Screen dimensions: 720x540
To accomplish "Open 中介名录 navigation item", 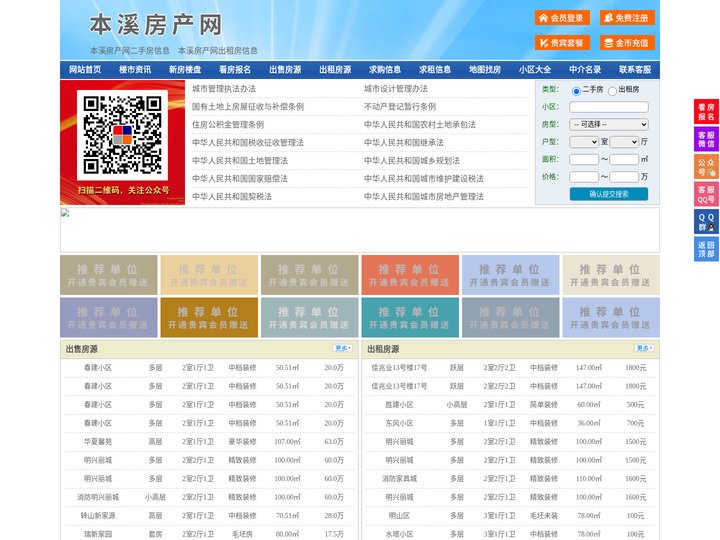I will [585, 70].
